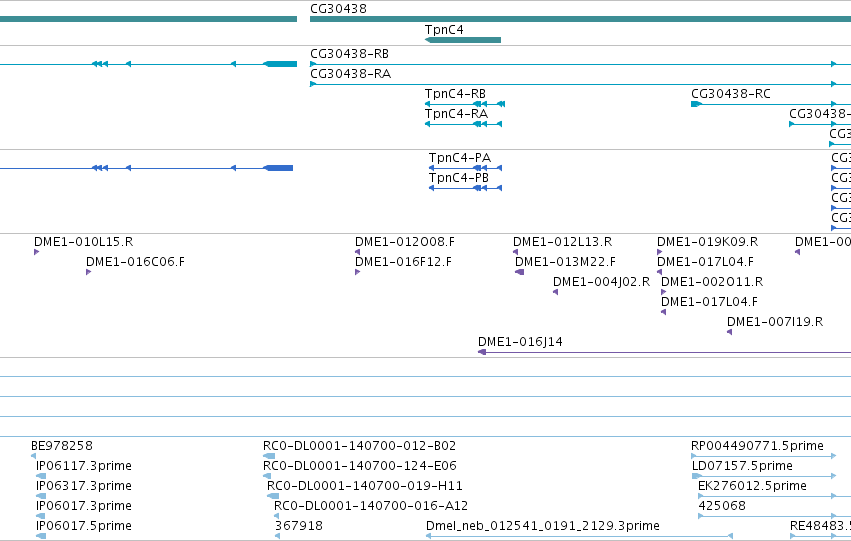Select clone end DME1-012L13.R
851x541 pixels.
pyautogui.click(x=562, y=242)
